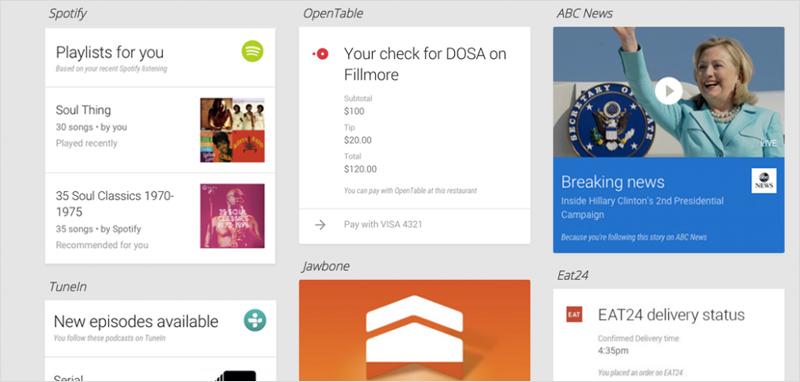Click the 4:35pm delivery time
This screenshot has width=800, height=382.
(x=613, y=351)
